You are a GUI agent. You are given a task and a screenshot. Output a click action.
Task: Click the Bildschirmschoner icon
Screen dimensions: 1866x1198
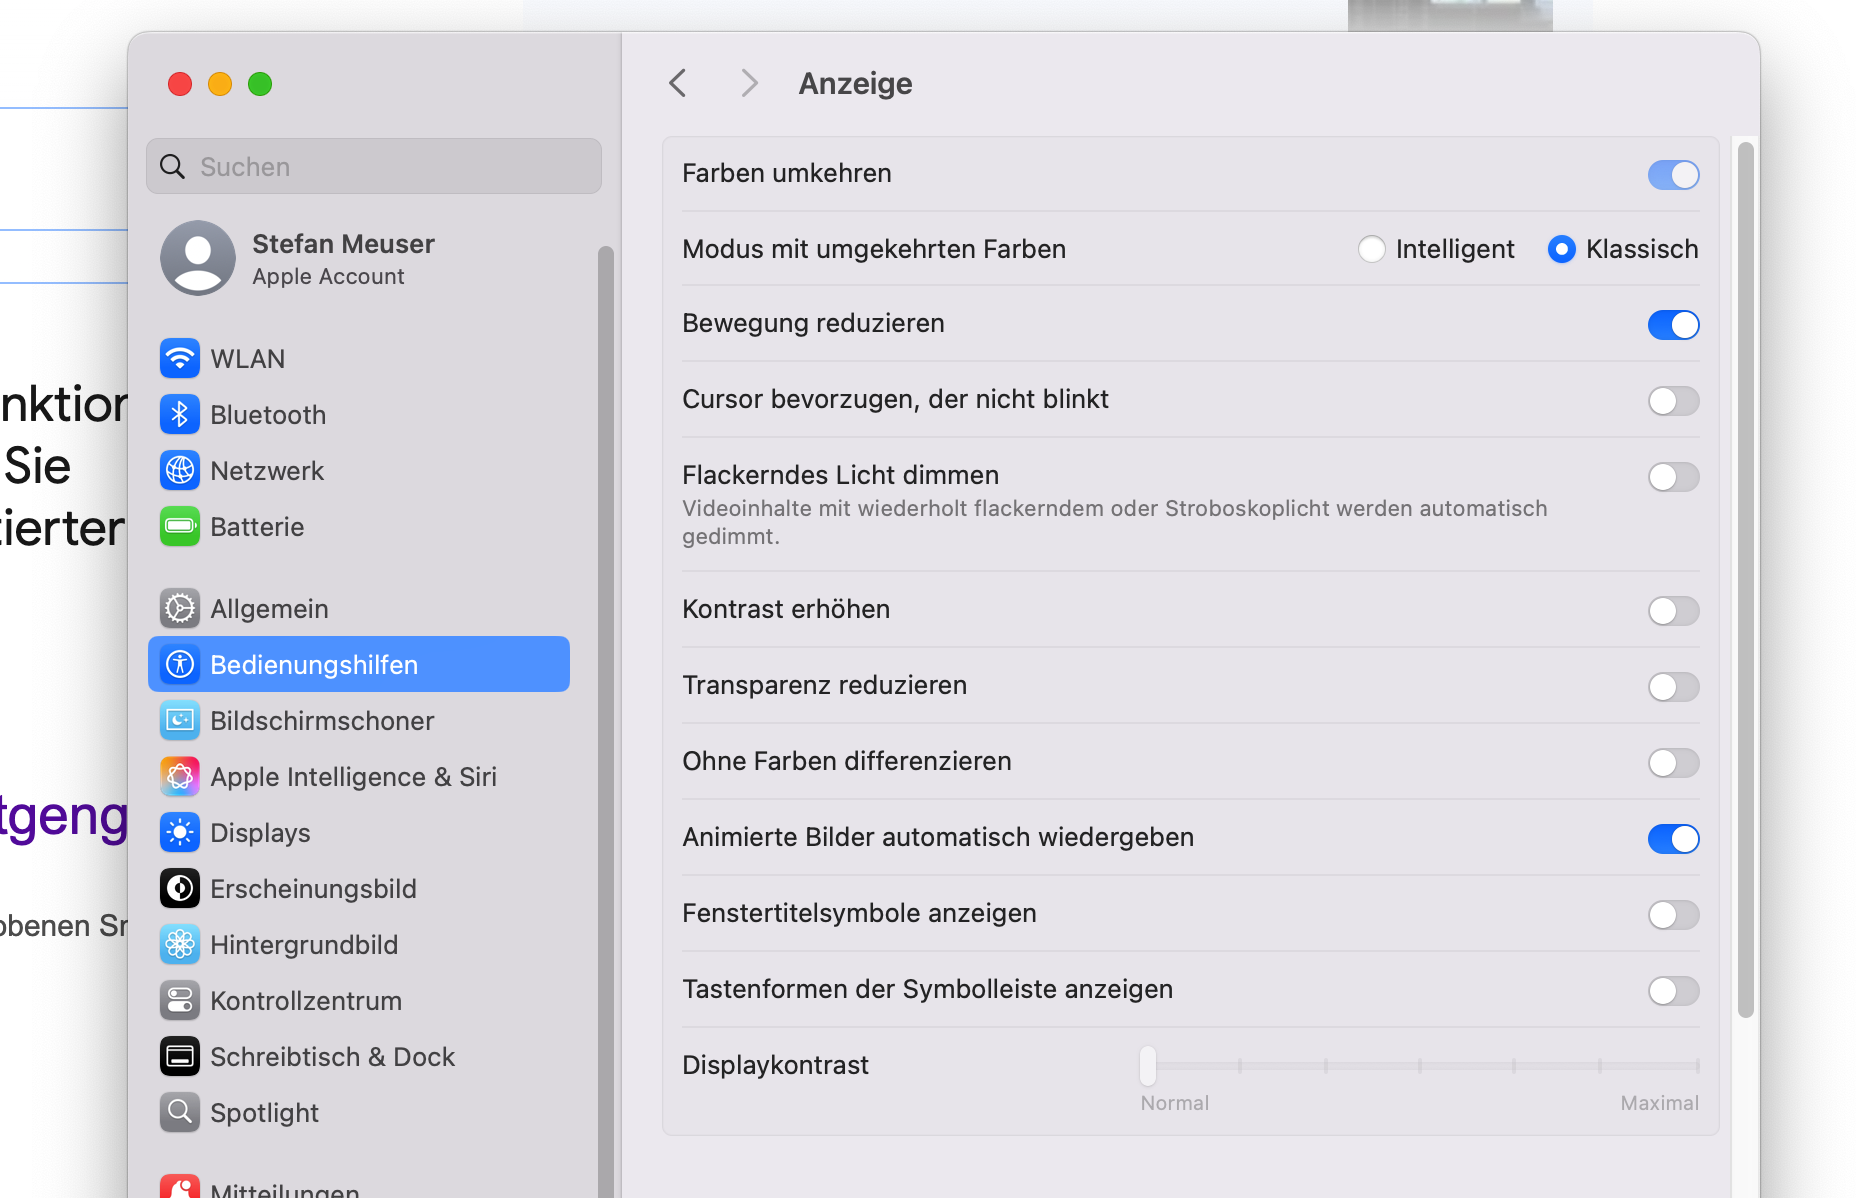[x=180, y=720]
